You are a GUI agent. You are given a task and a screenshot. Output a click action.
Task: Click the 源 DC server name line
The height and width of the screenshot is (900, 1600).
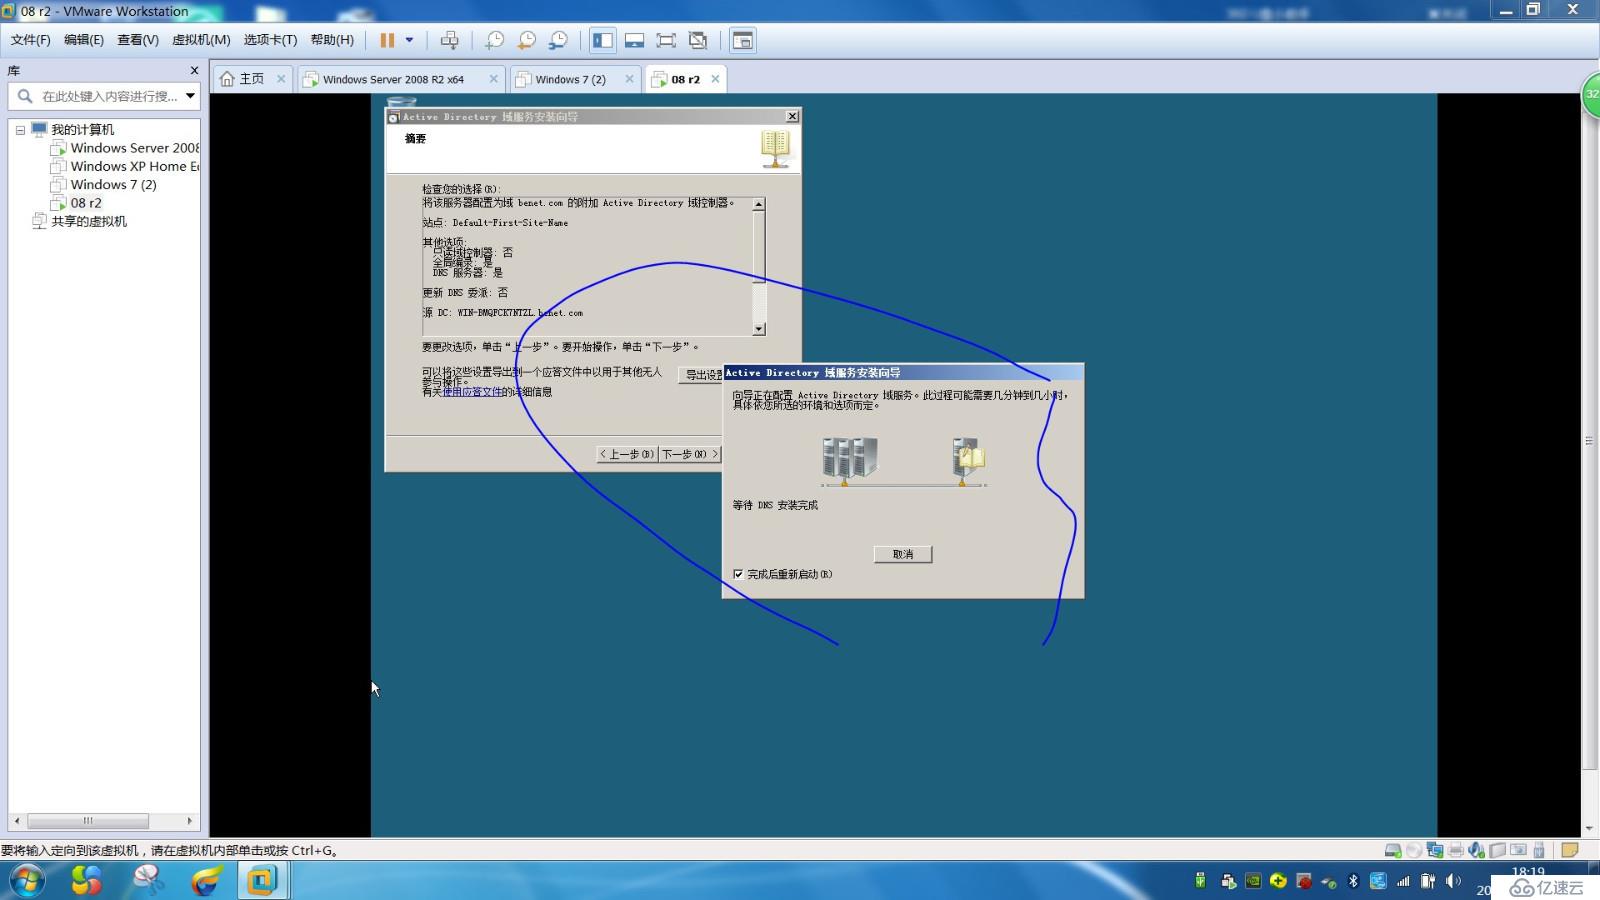point(503,313)
